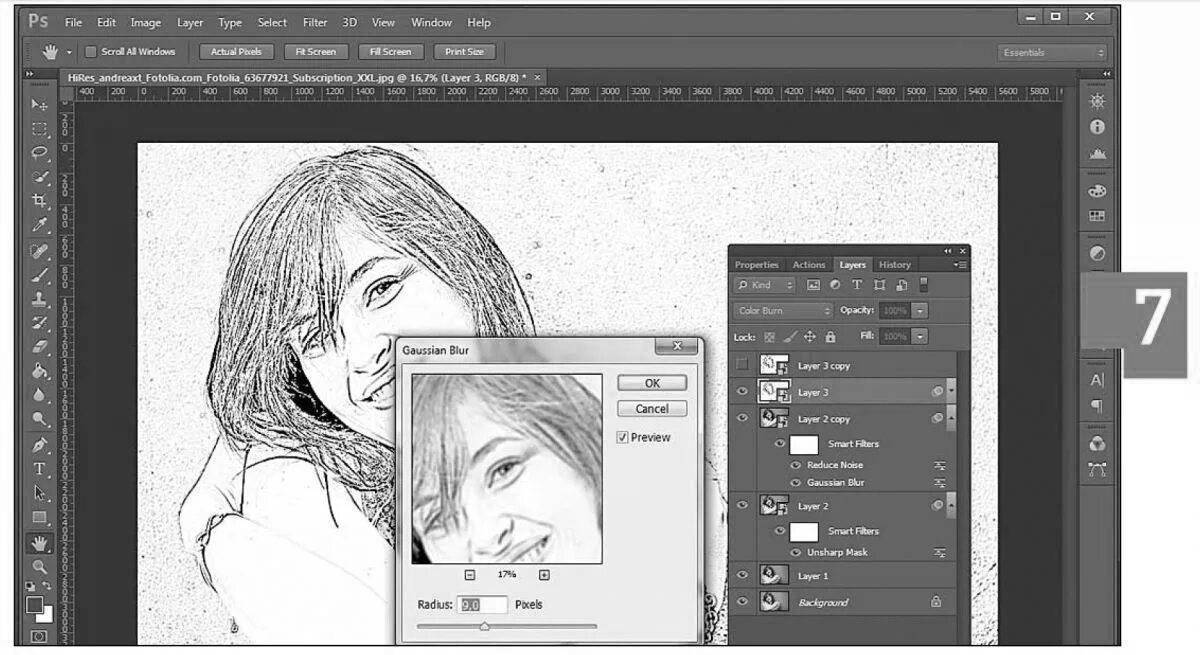Open the Filter menu
The height and width of the screenshot is (655, 1200).
(x=314, y=22)
